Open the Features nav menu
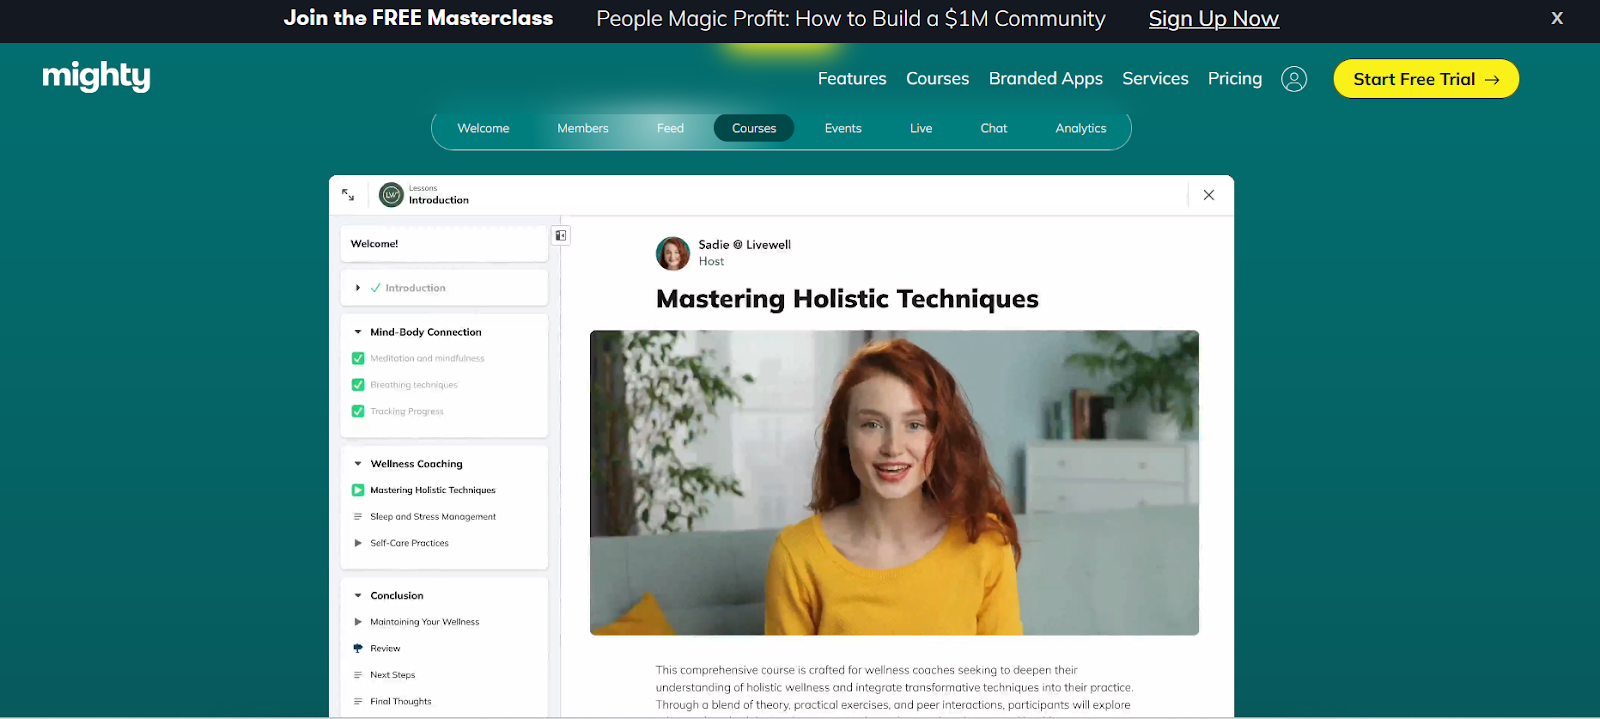 point(852,78)
